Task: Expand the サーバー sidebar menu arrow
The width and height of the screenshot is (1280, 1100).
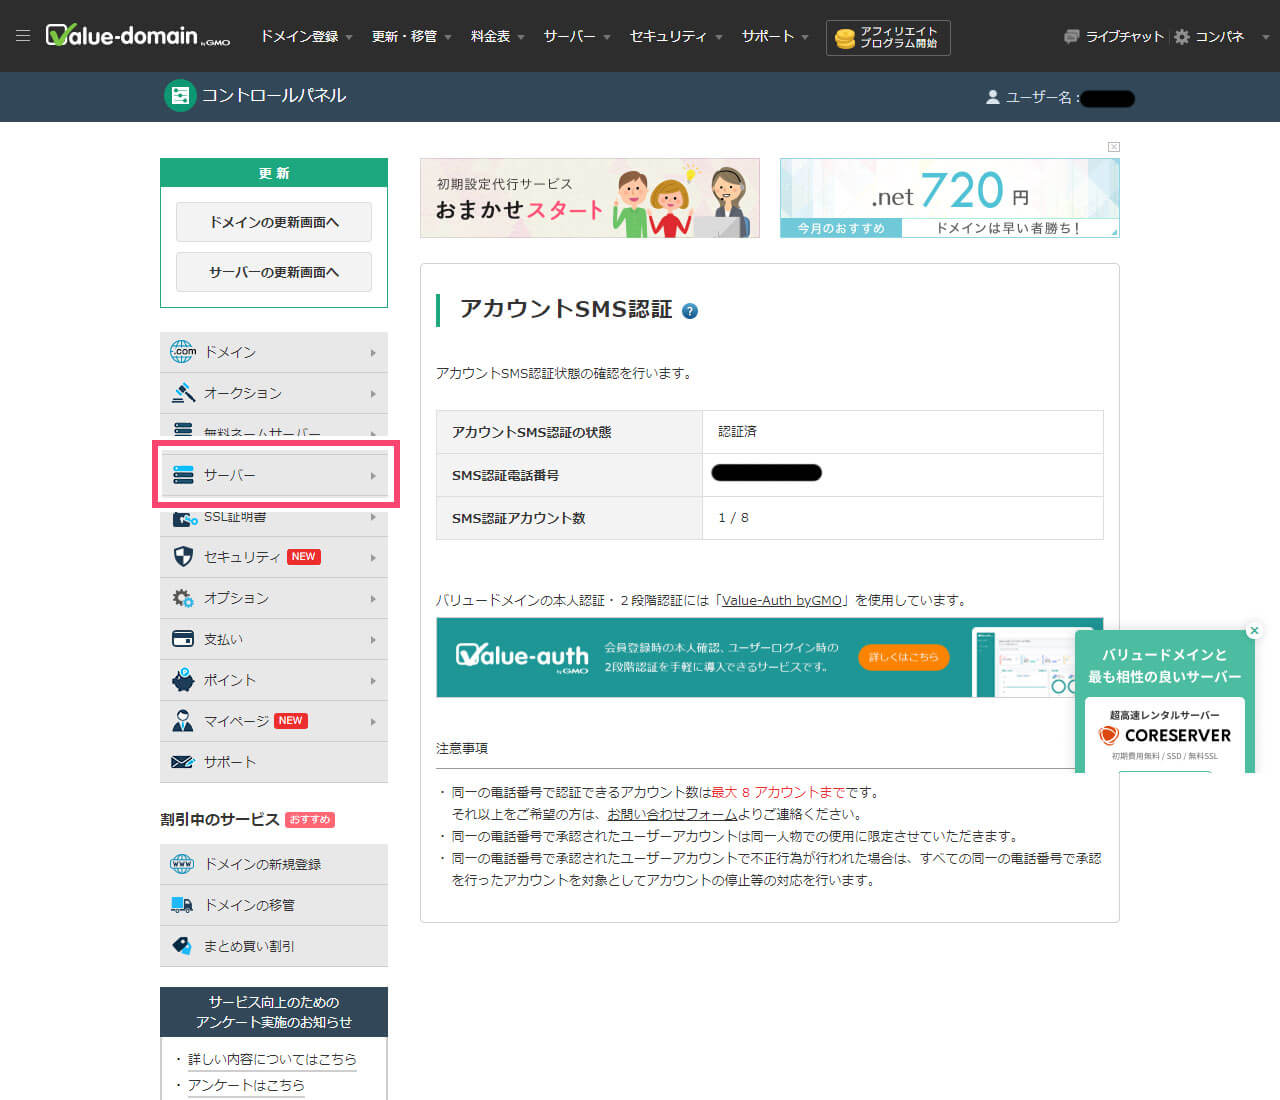Action: [373, 476]
